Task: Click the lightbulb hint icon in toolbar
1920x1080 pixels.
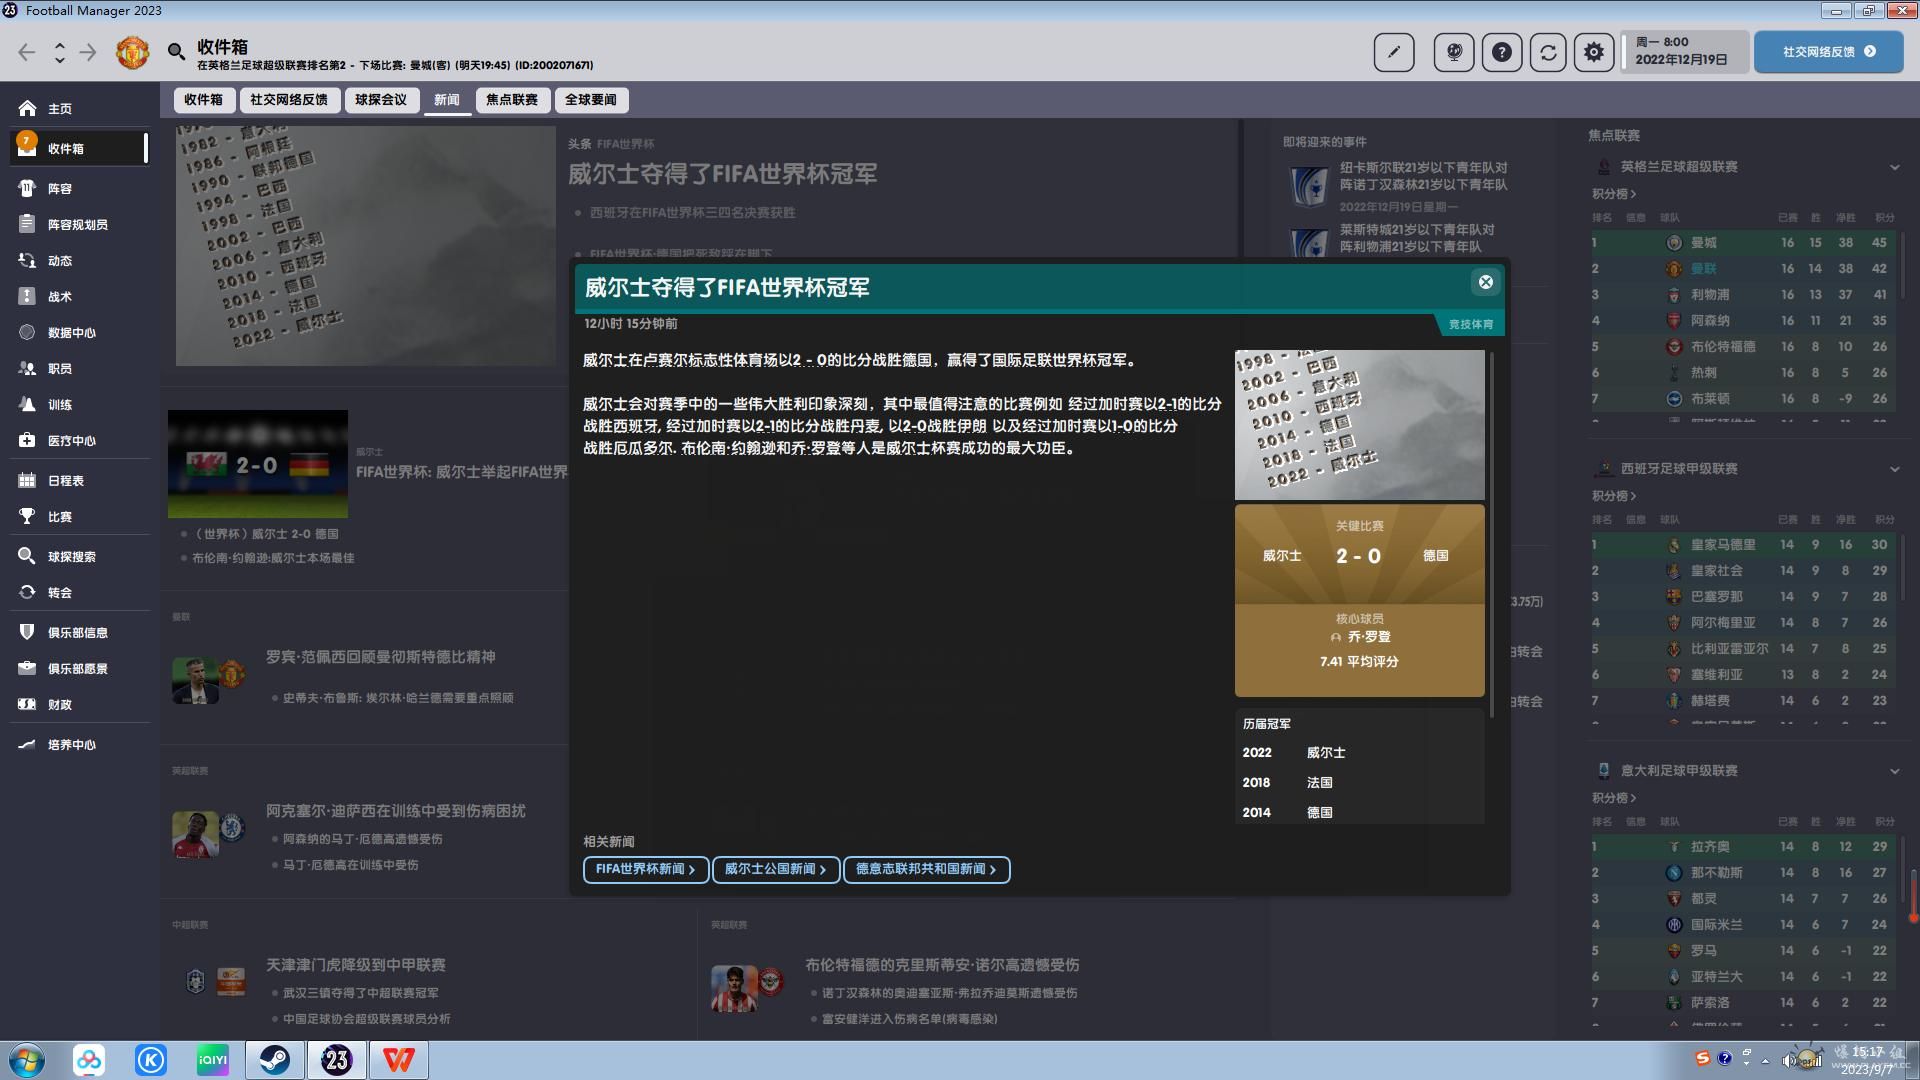Action: (1454, 52)
